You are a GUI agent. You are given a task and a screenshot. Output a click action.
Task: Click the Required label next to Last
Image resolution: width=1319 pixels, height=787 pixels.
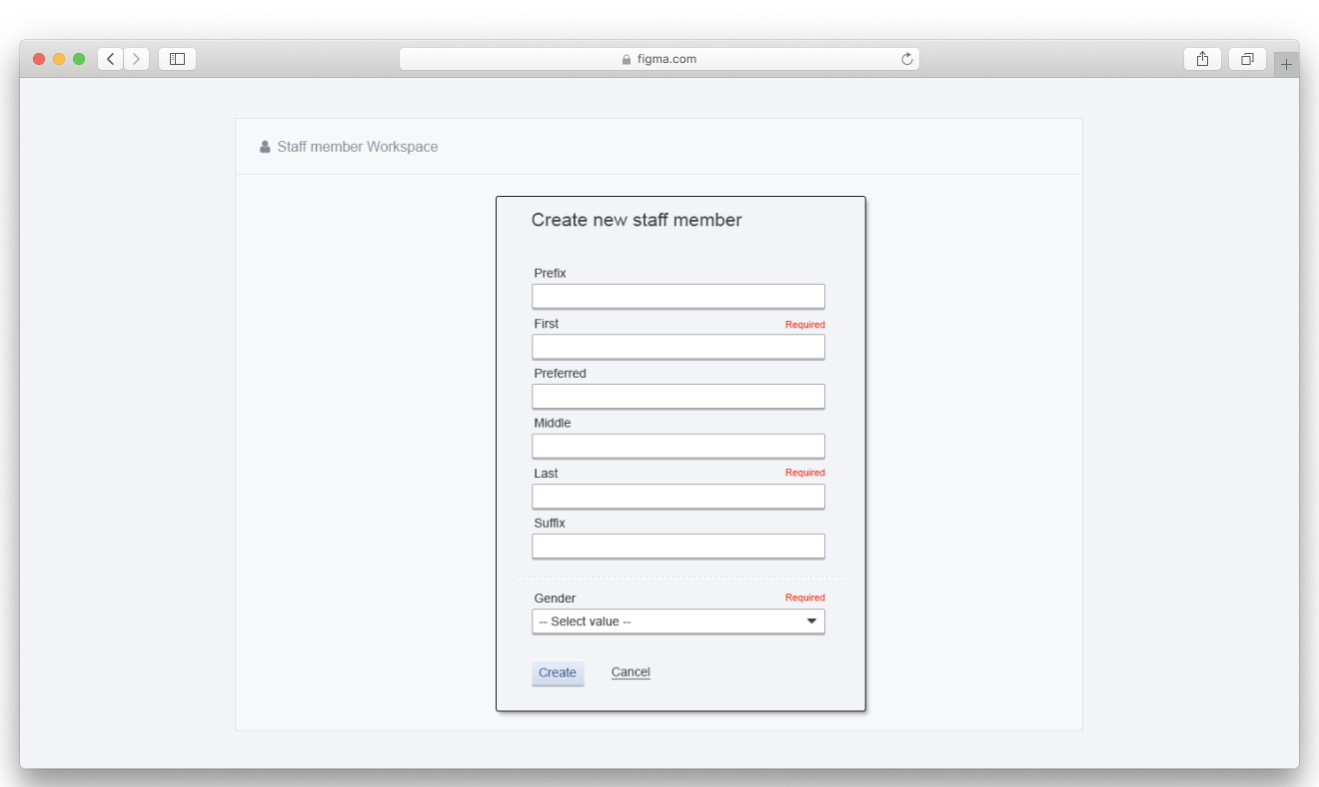[805, 472]
